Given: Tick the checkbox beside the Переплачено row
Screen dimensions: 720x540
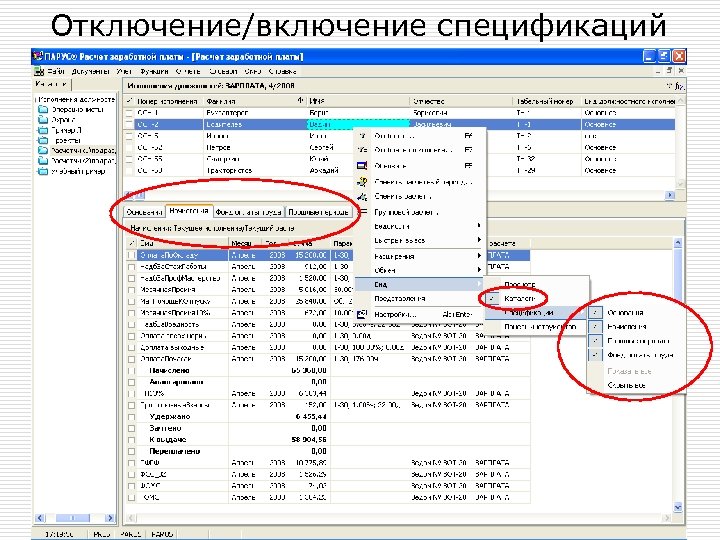Looking at the screenshot, I should pyautogui.click(x=131, y=451).
